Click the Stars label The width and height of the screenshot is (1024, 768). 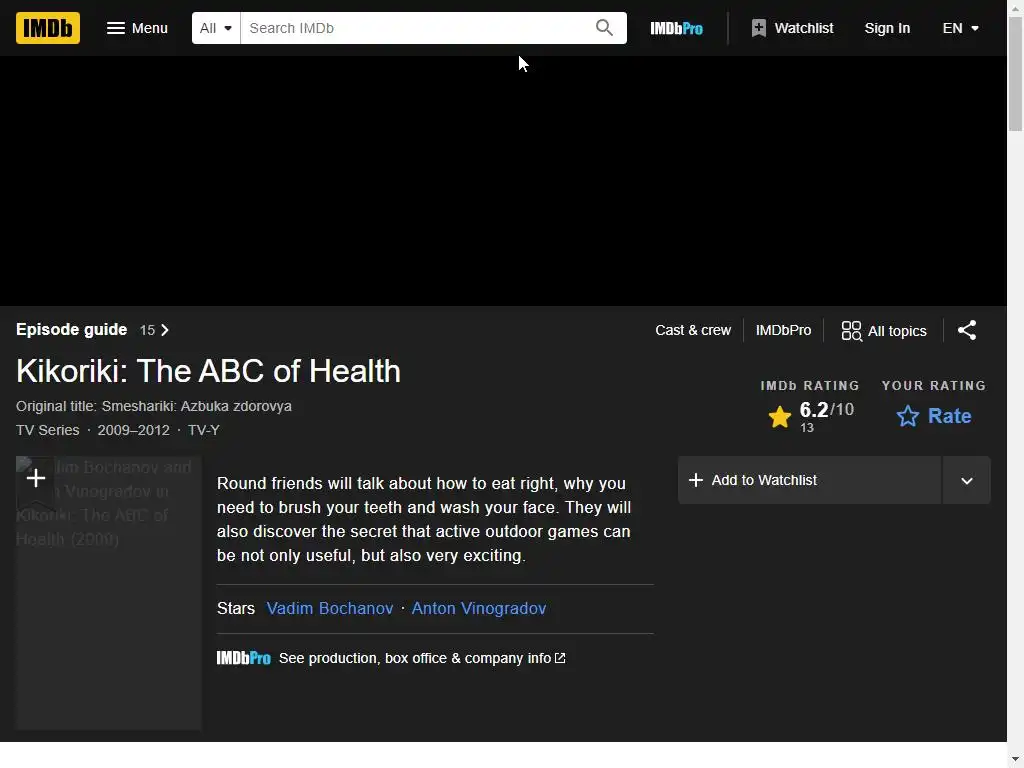point(236,609)
